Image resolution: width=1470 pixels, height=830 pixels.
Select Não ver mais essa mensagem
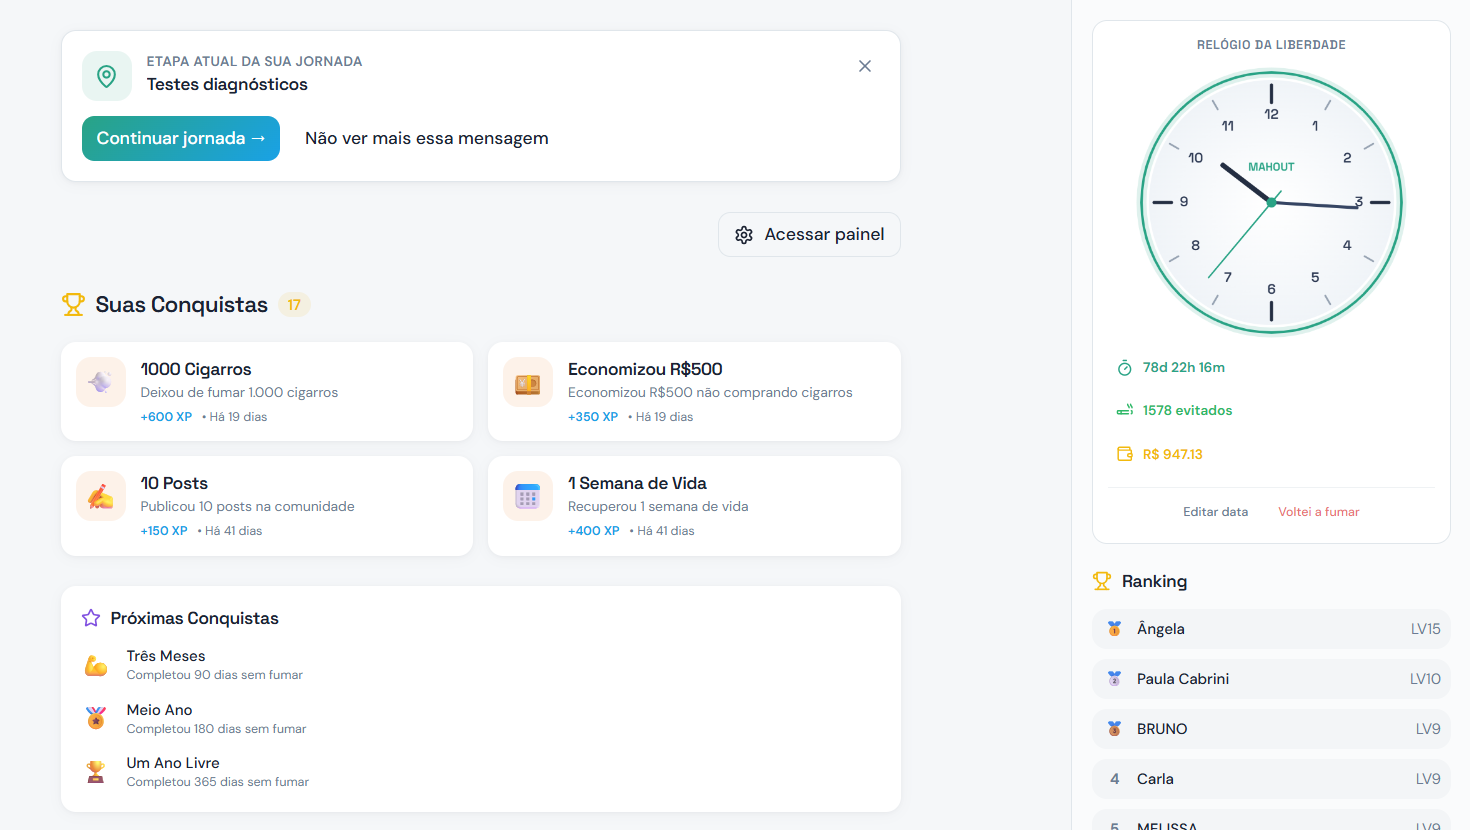[x=427, y=138]
